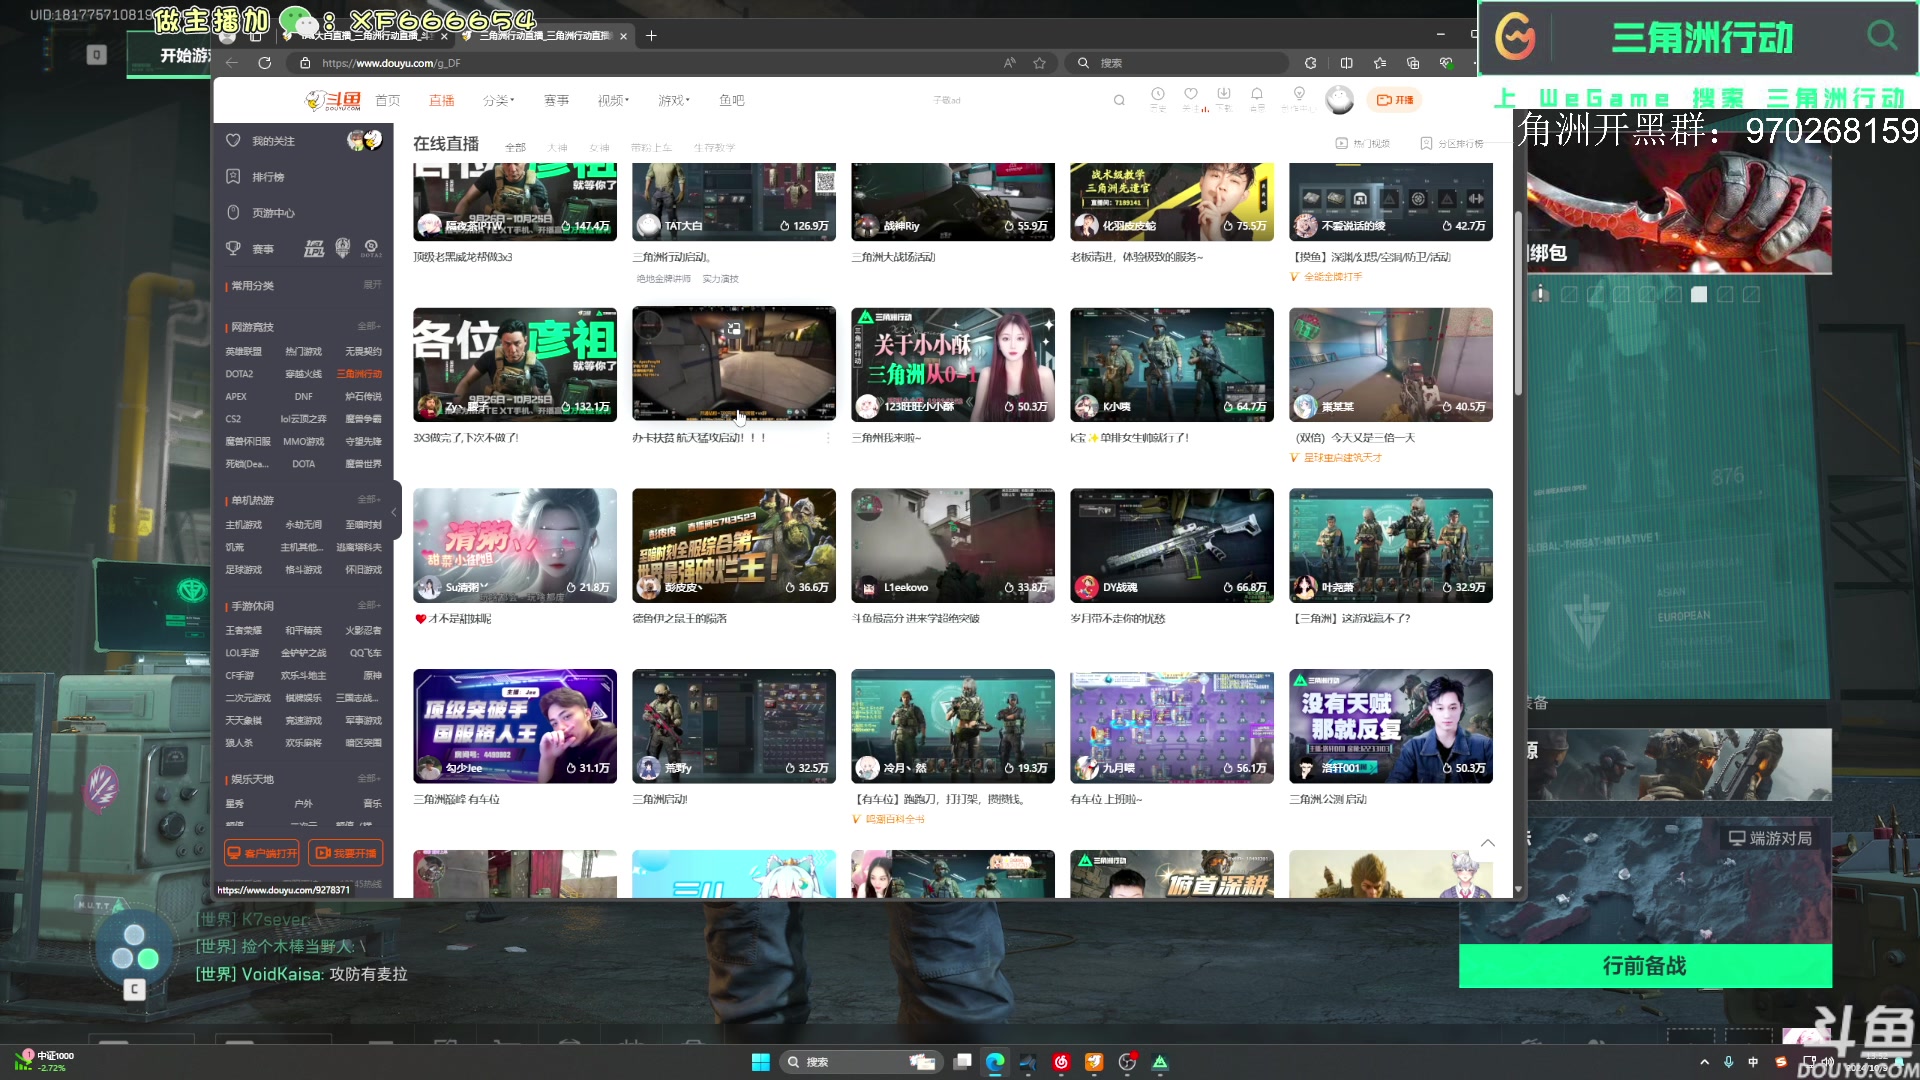Open 排行榜 in sidebar
1920x1080 pixels.
pyautogui.click(x=268, y=177)
